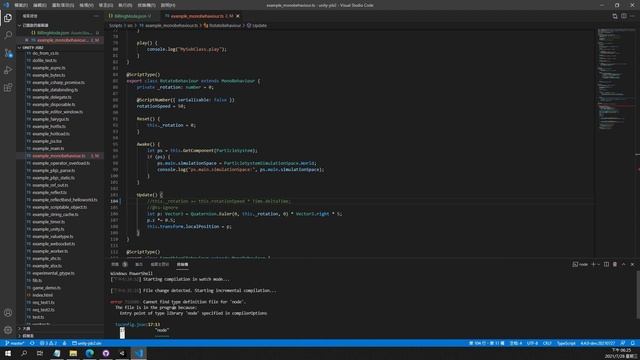The image size is (640, 360).
Task: Open the 檢視 (View) menu
Action: click(86, 5)
